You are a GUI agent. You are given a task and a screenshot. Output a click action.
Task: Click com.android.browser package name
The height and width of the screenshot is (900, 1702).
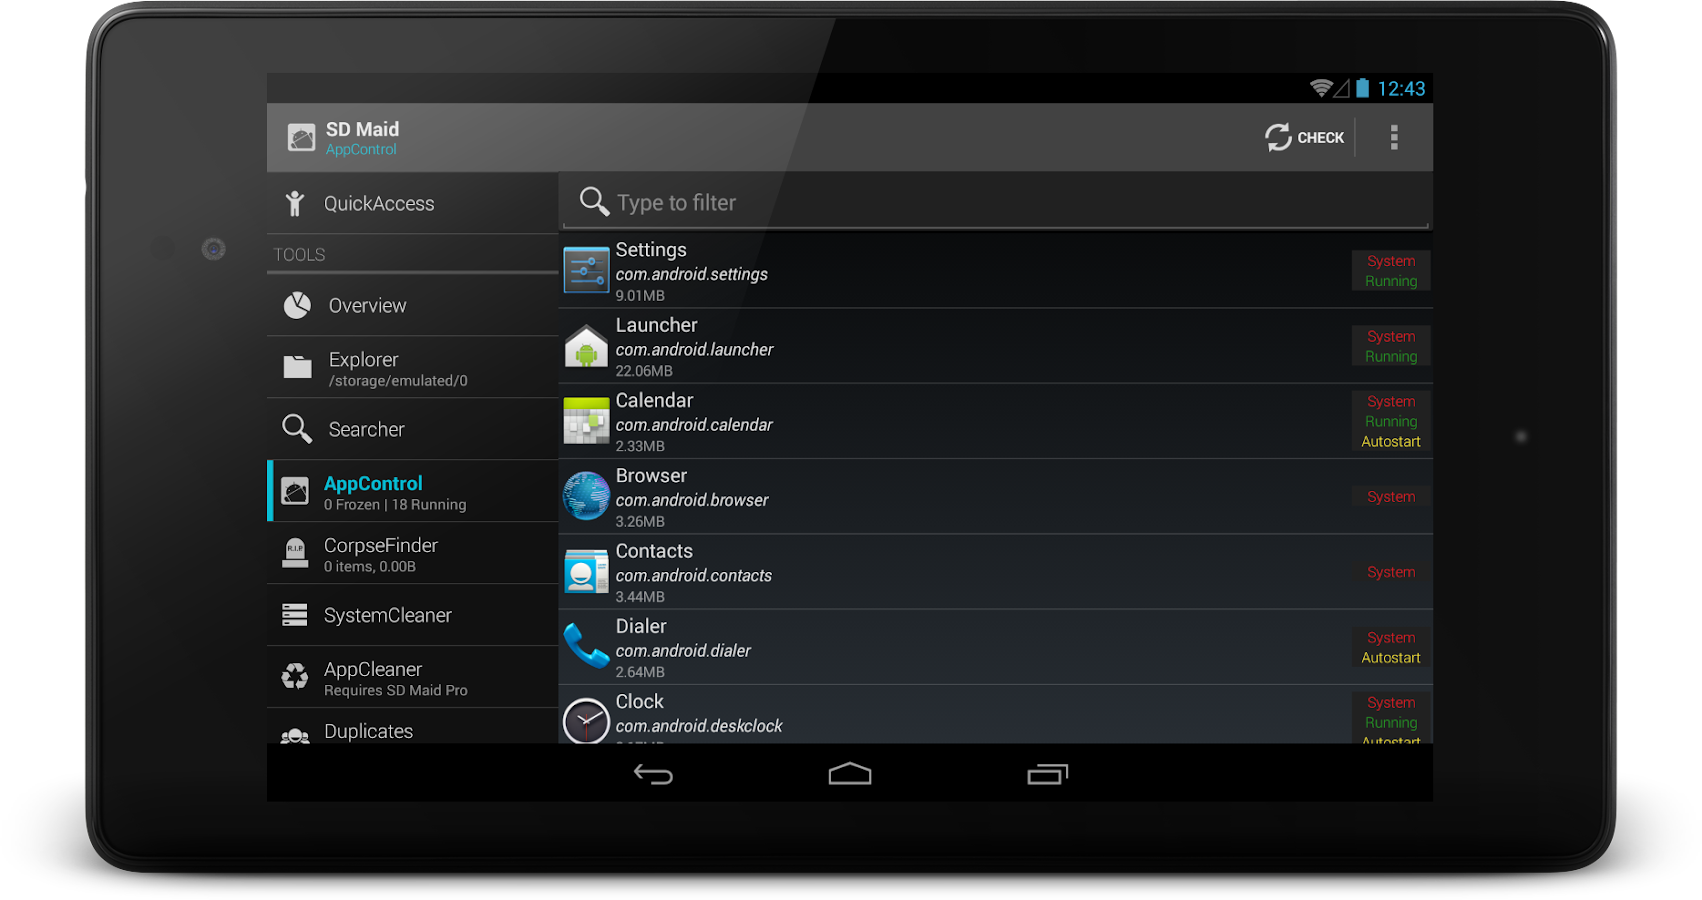pyautogui.click(x=692, y=500)
